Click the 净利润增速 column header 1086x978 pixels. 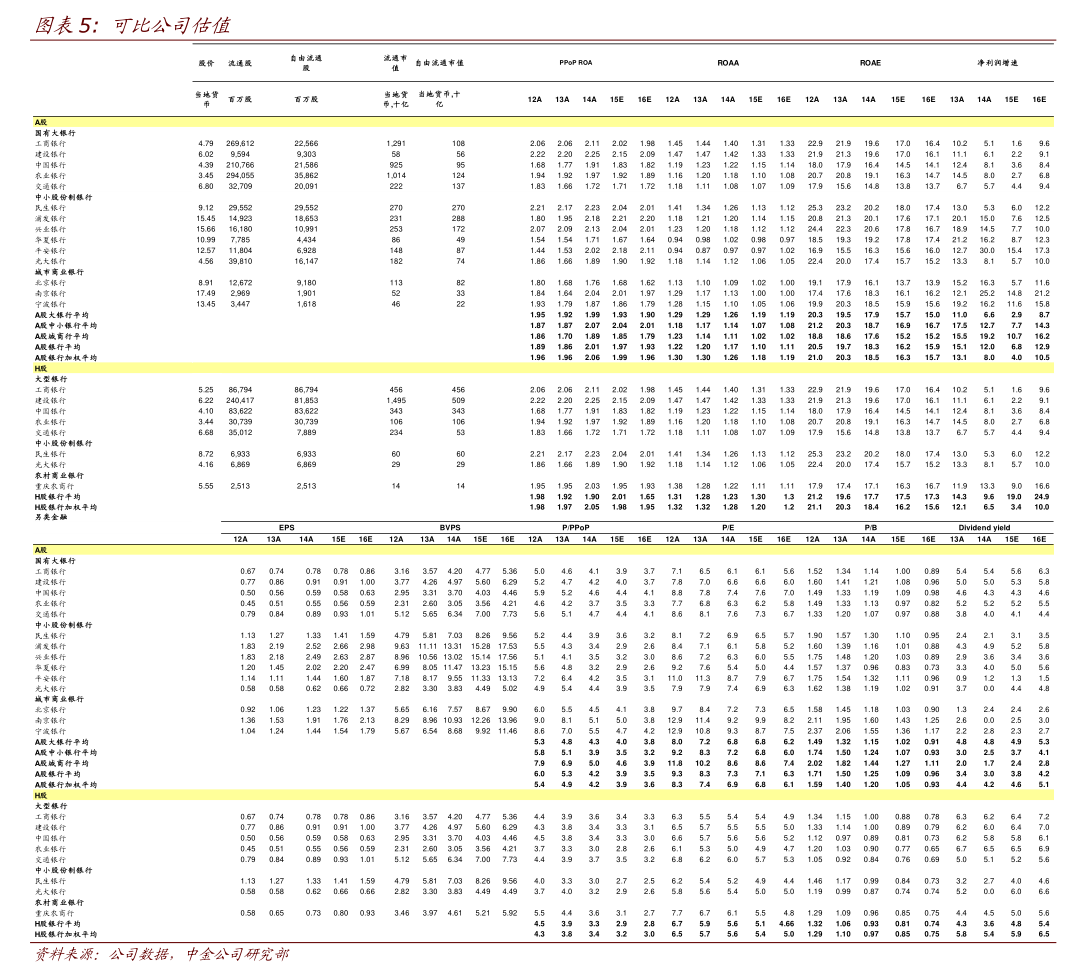(x=997, y=63)
